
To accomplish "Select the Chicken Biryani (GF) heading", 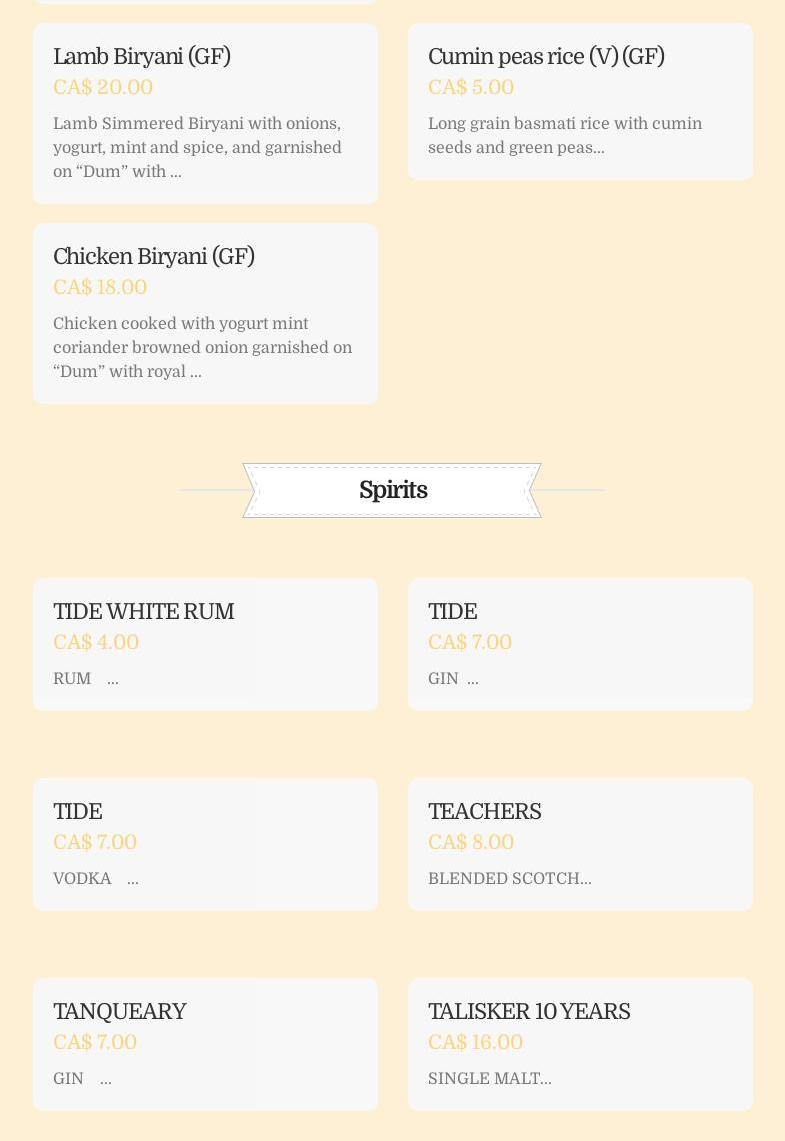I will click(154, 257).
